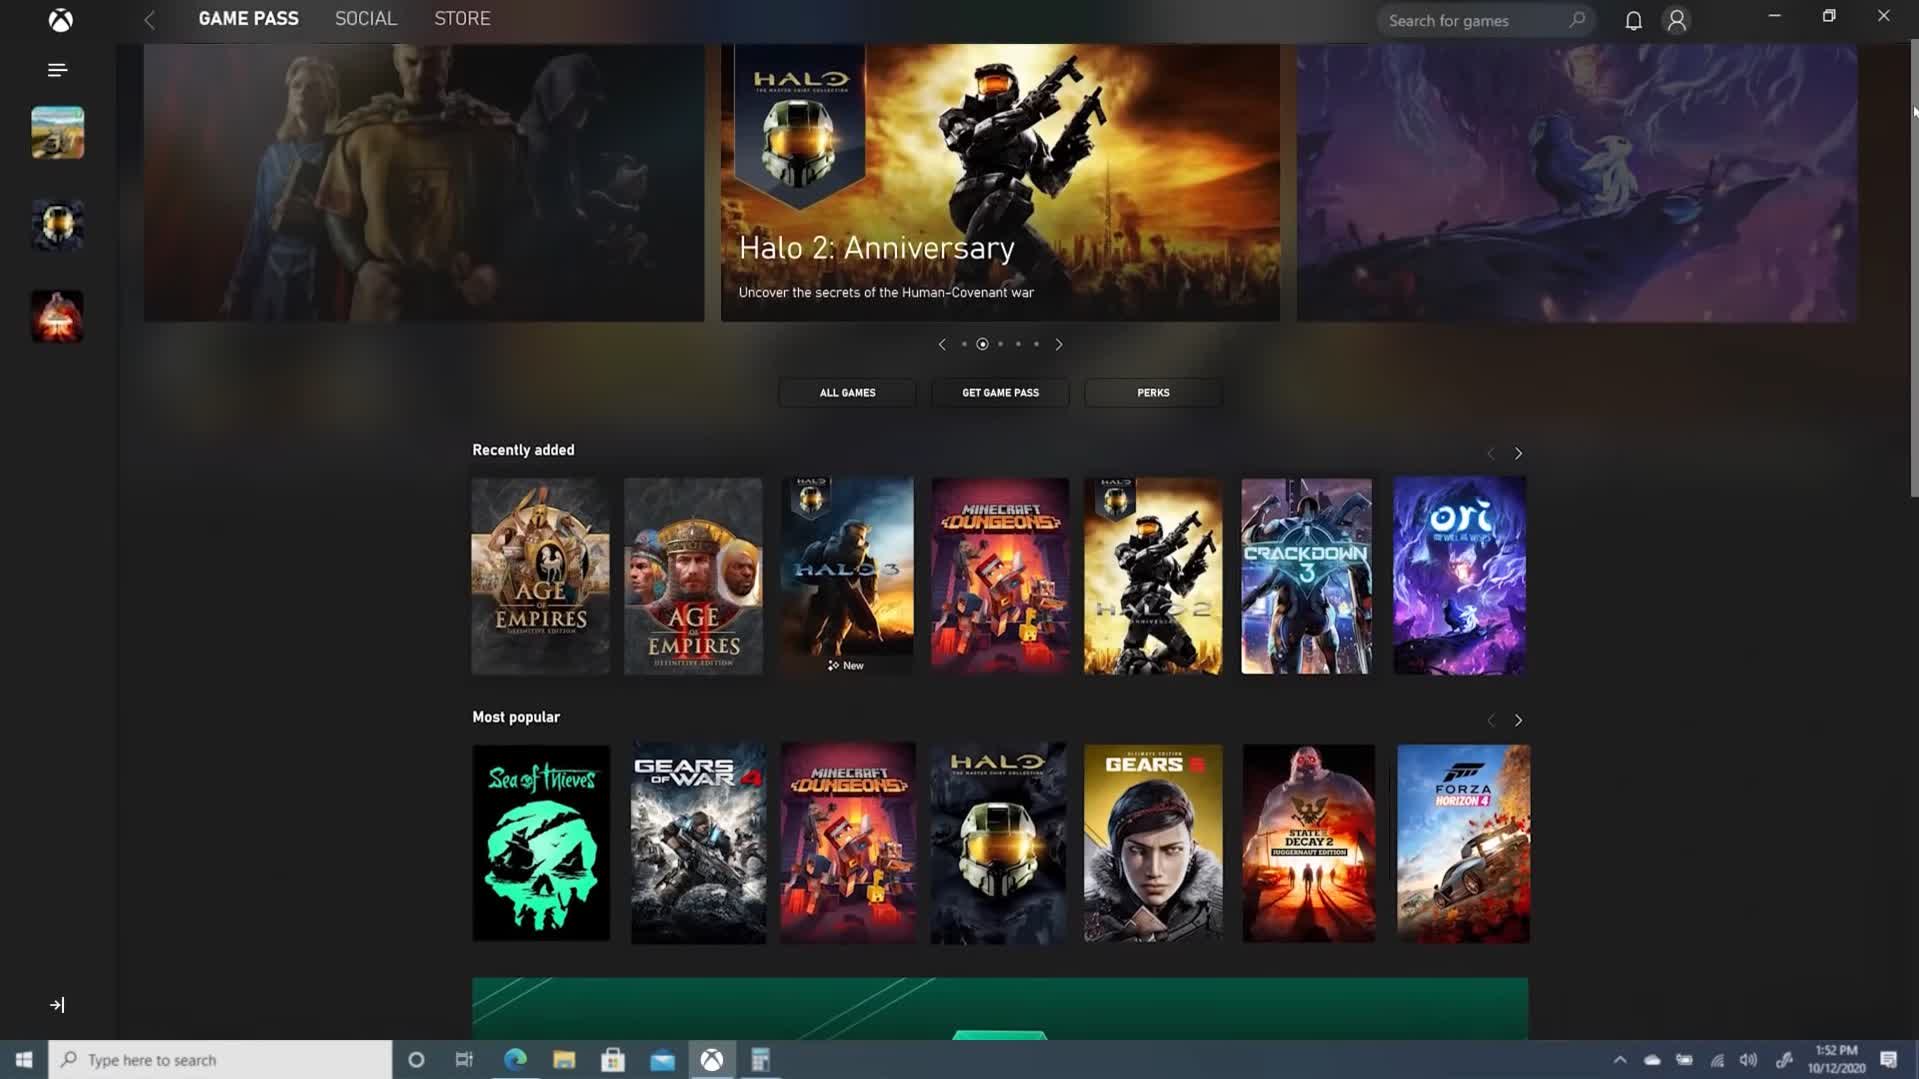The height and width of the screenshot is (1079, 1919).
Task: Select the third carousel dot
Action: pyautogui.click(x=1000, y=344)
